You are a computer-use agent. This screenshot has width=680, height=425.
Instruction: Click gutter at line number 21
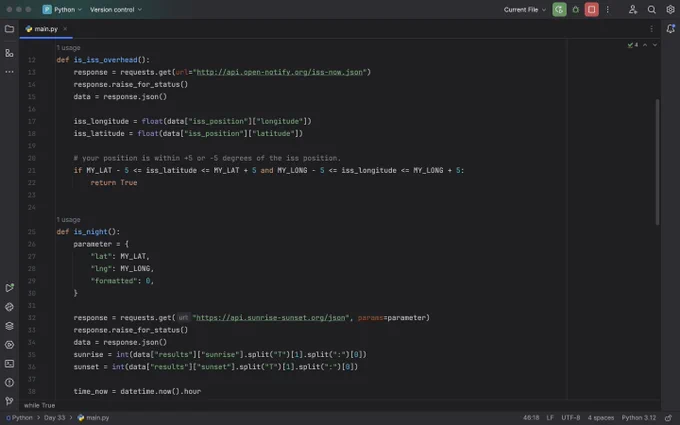click(x=32, y=170)
